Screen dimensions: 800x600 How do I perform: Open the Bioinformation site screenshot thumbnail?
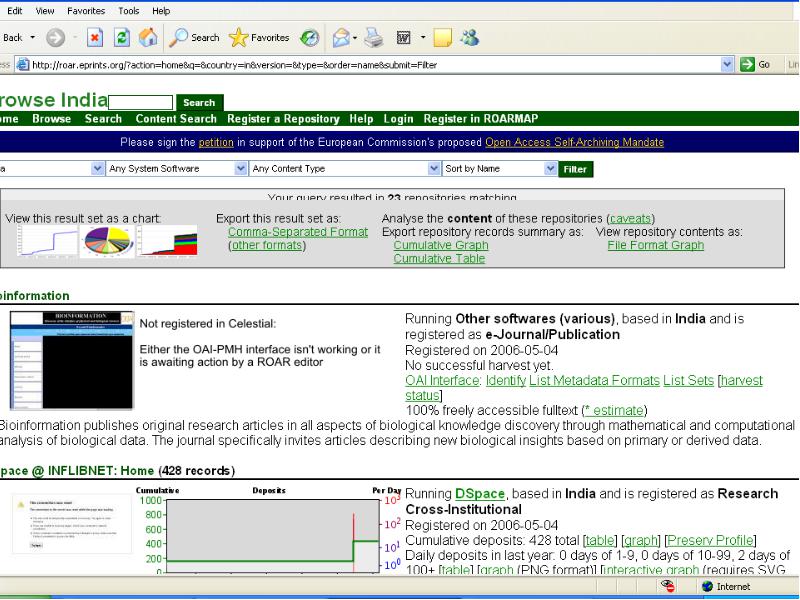[72, 360]
